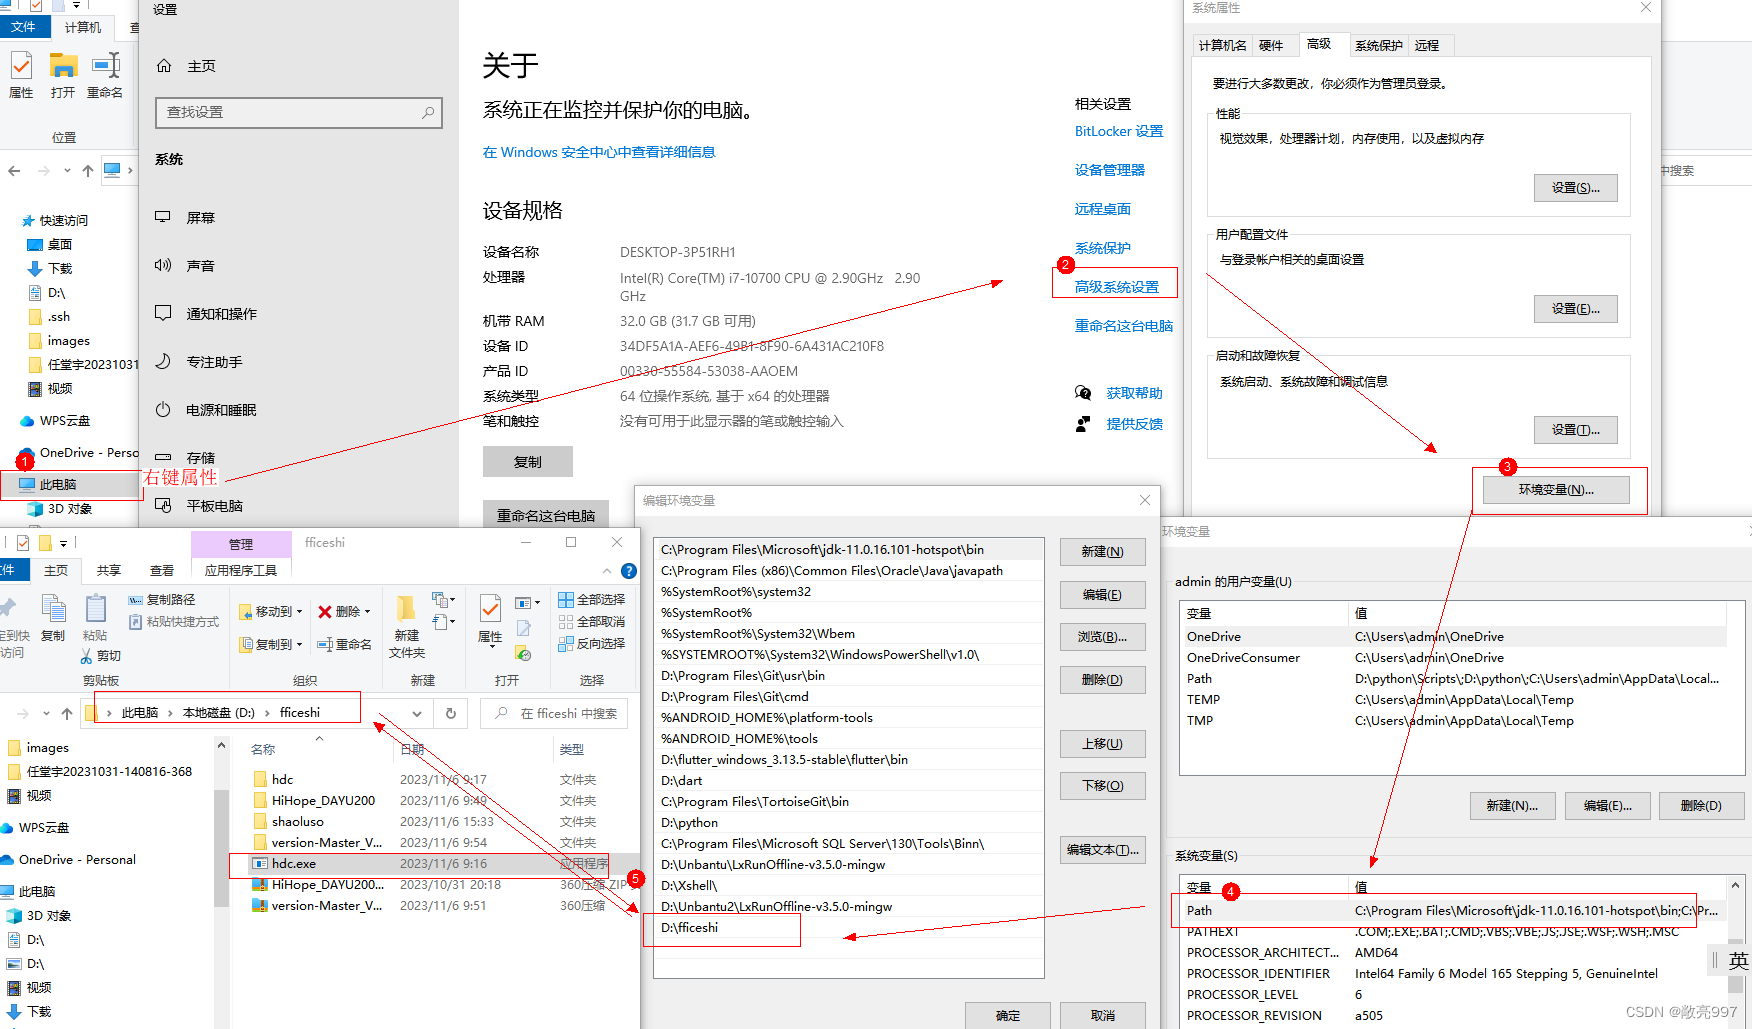
Task: Click up-arrow navigation icon in fficeshi window
Action: coord(67,713)
